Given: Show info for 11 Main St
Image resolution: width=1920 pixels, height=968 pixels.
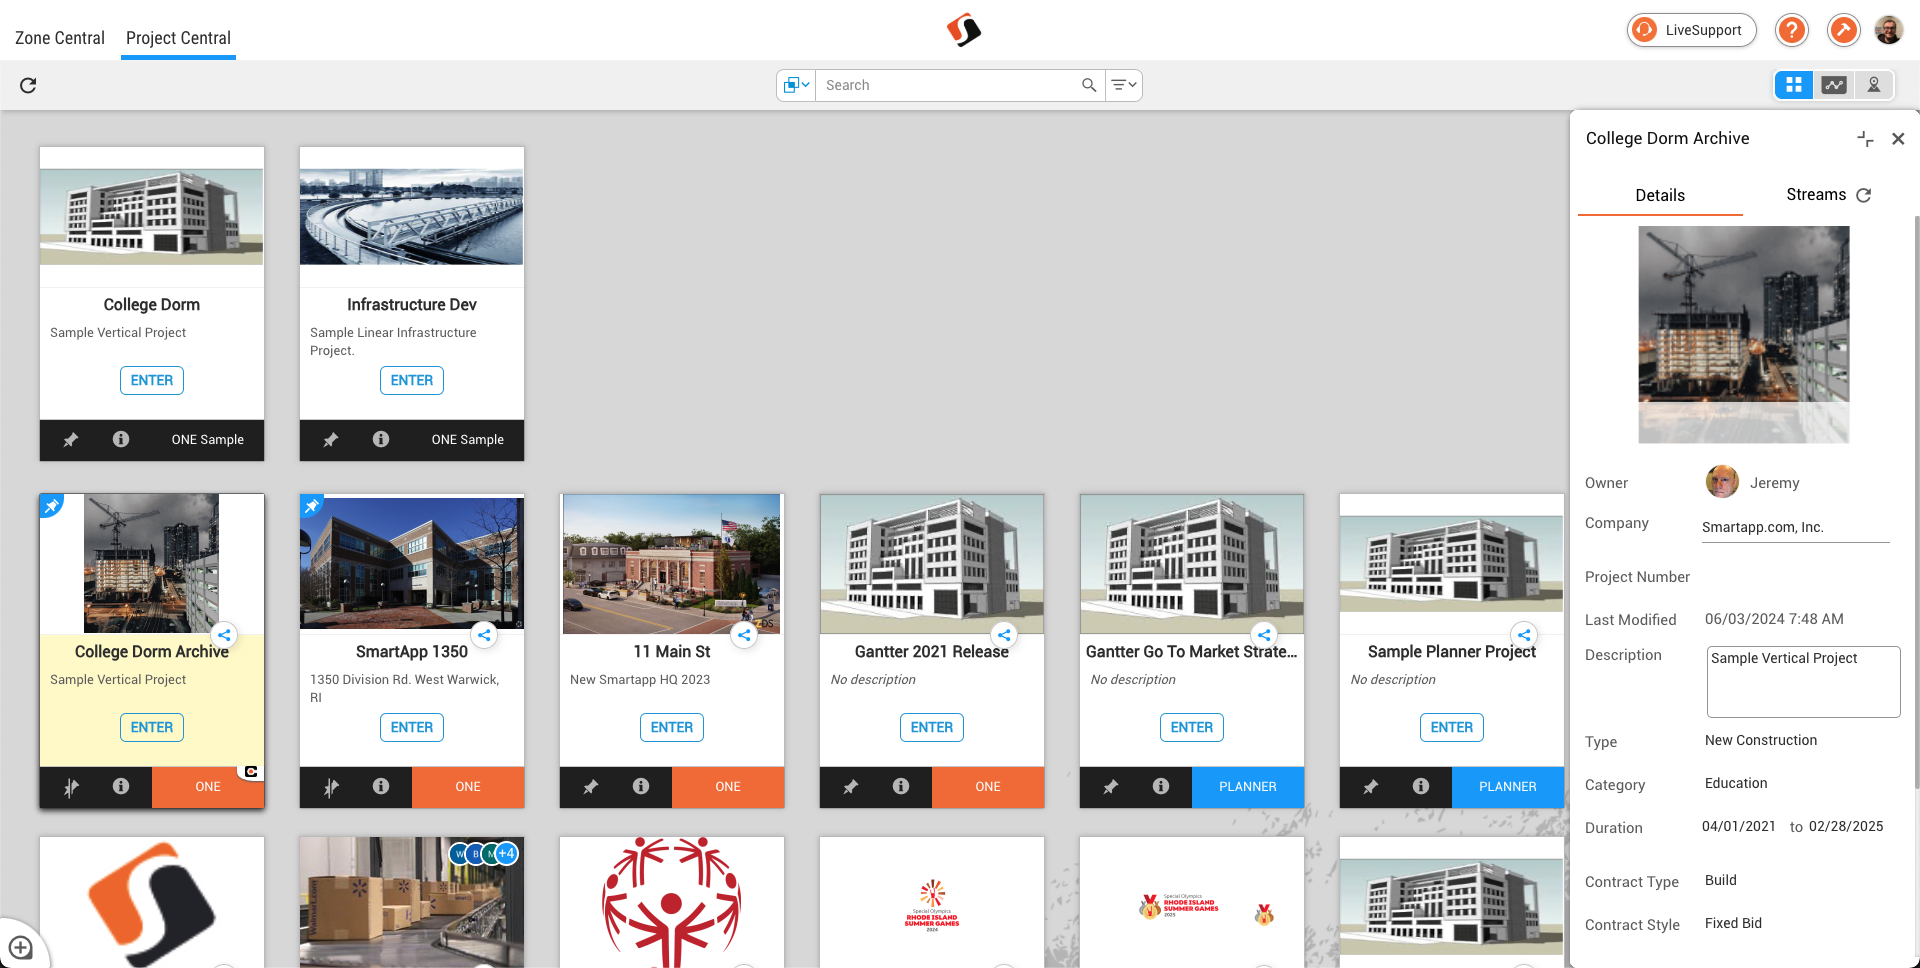Looking at the screenshot, I should (x=641, y=786).
